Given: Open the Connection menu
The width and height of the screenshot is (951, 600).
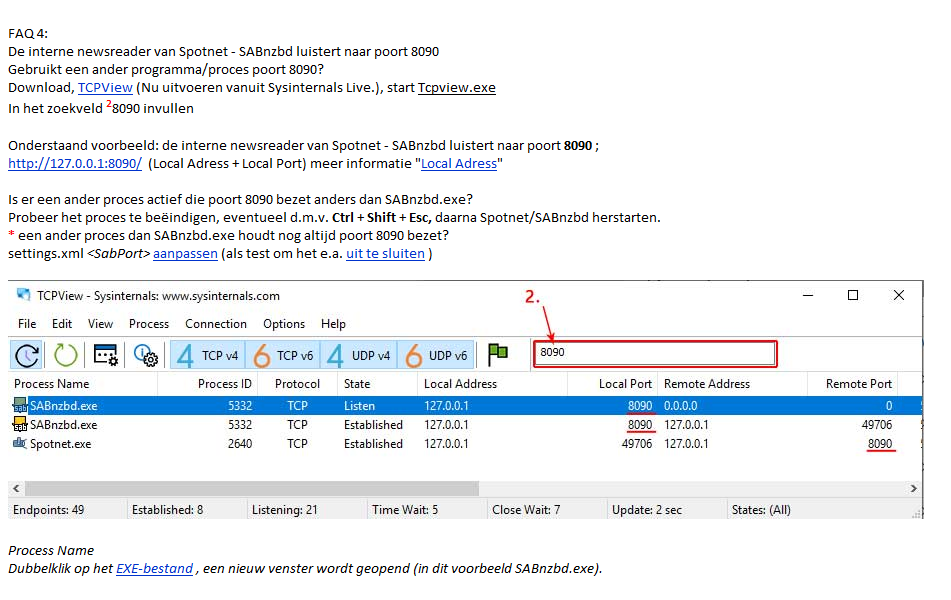Looking at the screenshot, I should pos(216,324).
